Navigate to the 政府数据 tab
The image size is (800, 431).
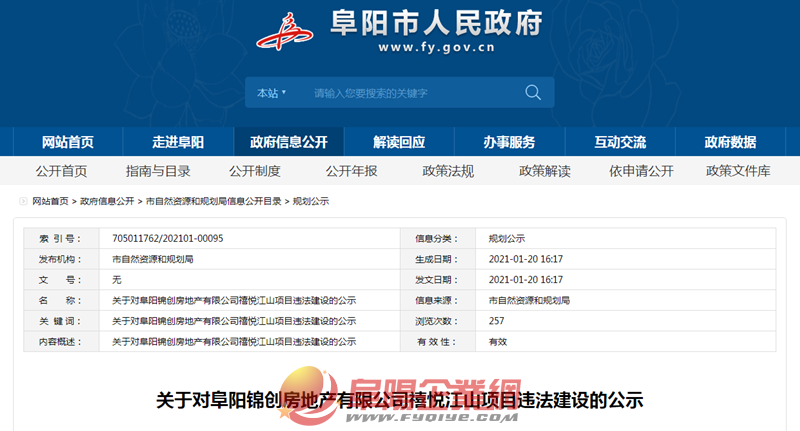click(x=730, y=142)
